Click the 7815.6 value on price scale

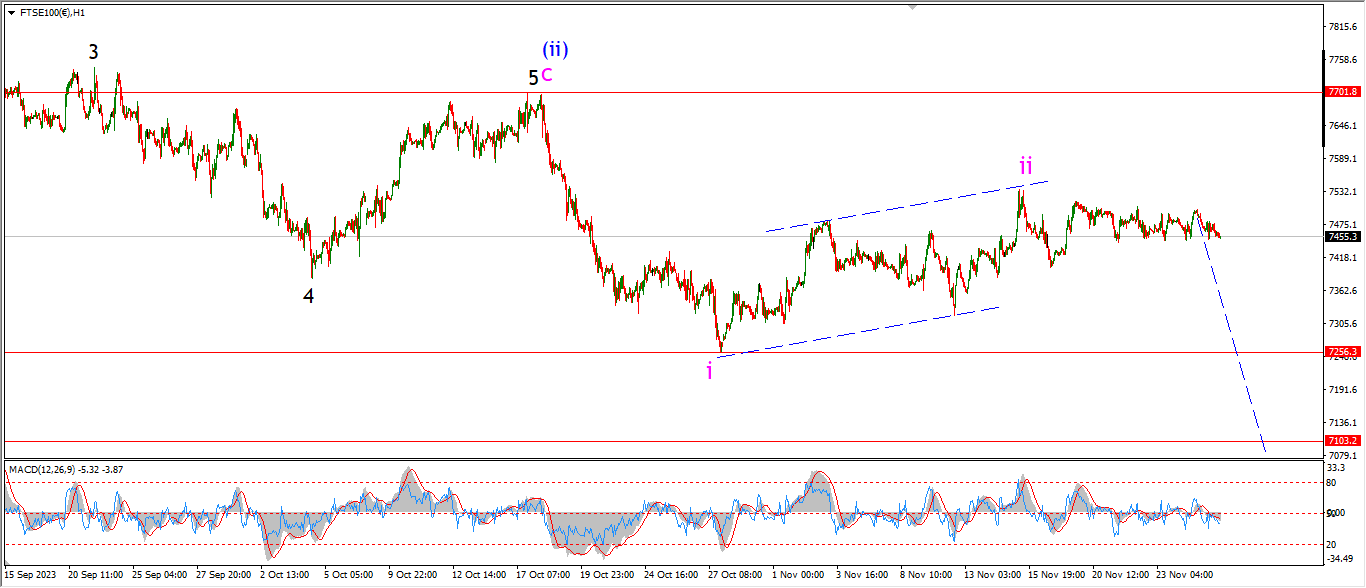pyautogui.click(x=1342, y=27)
